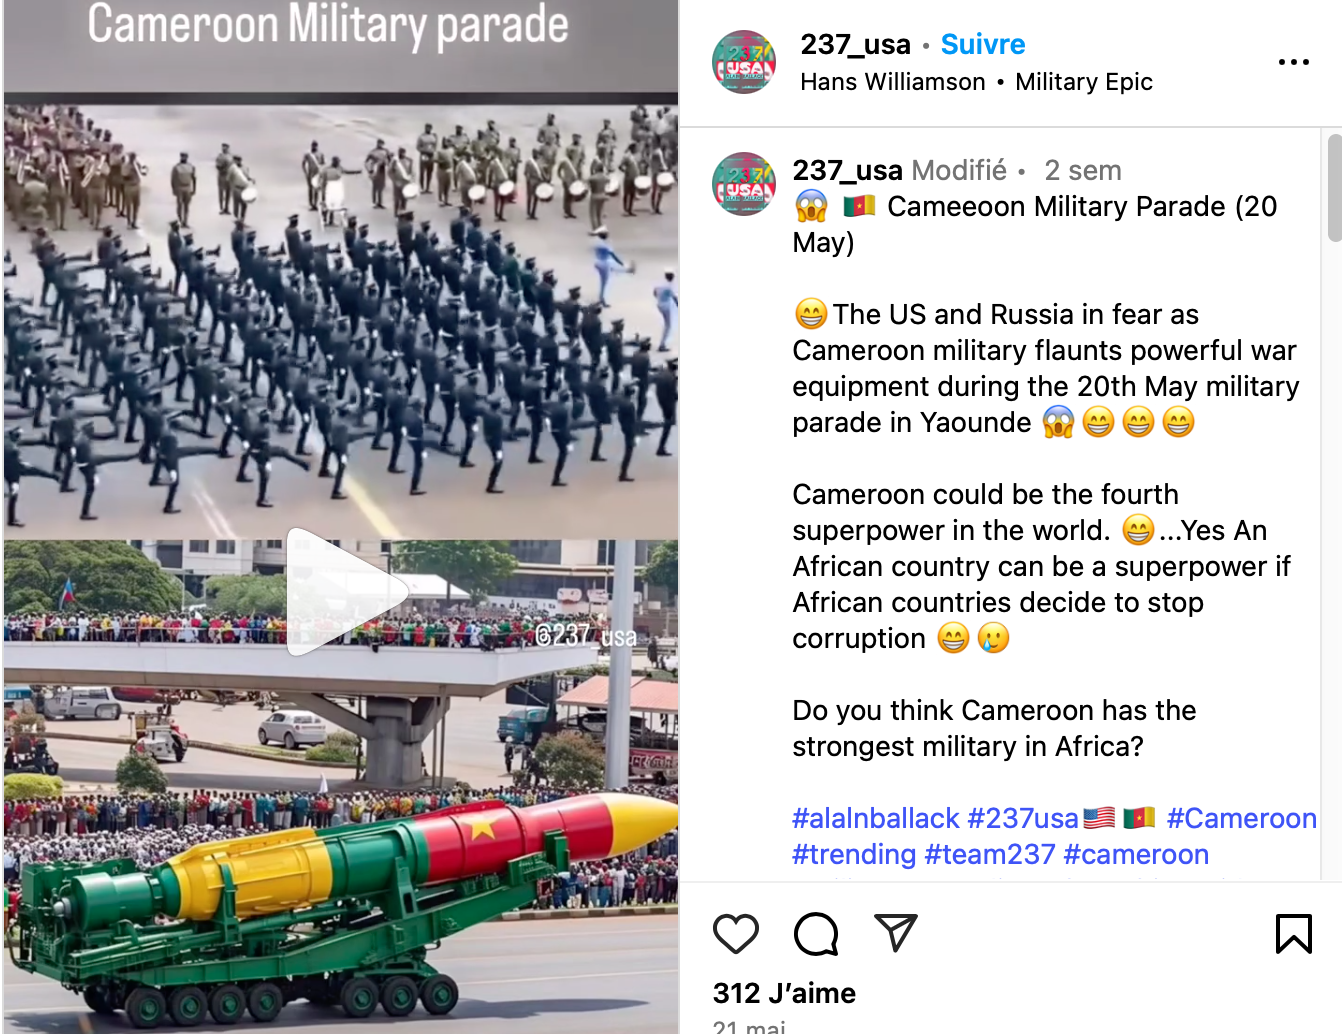Open comments with the speech bubble icon
Screen dimensions: 1342x1034
click(816, 933)
